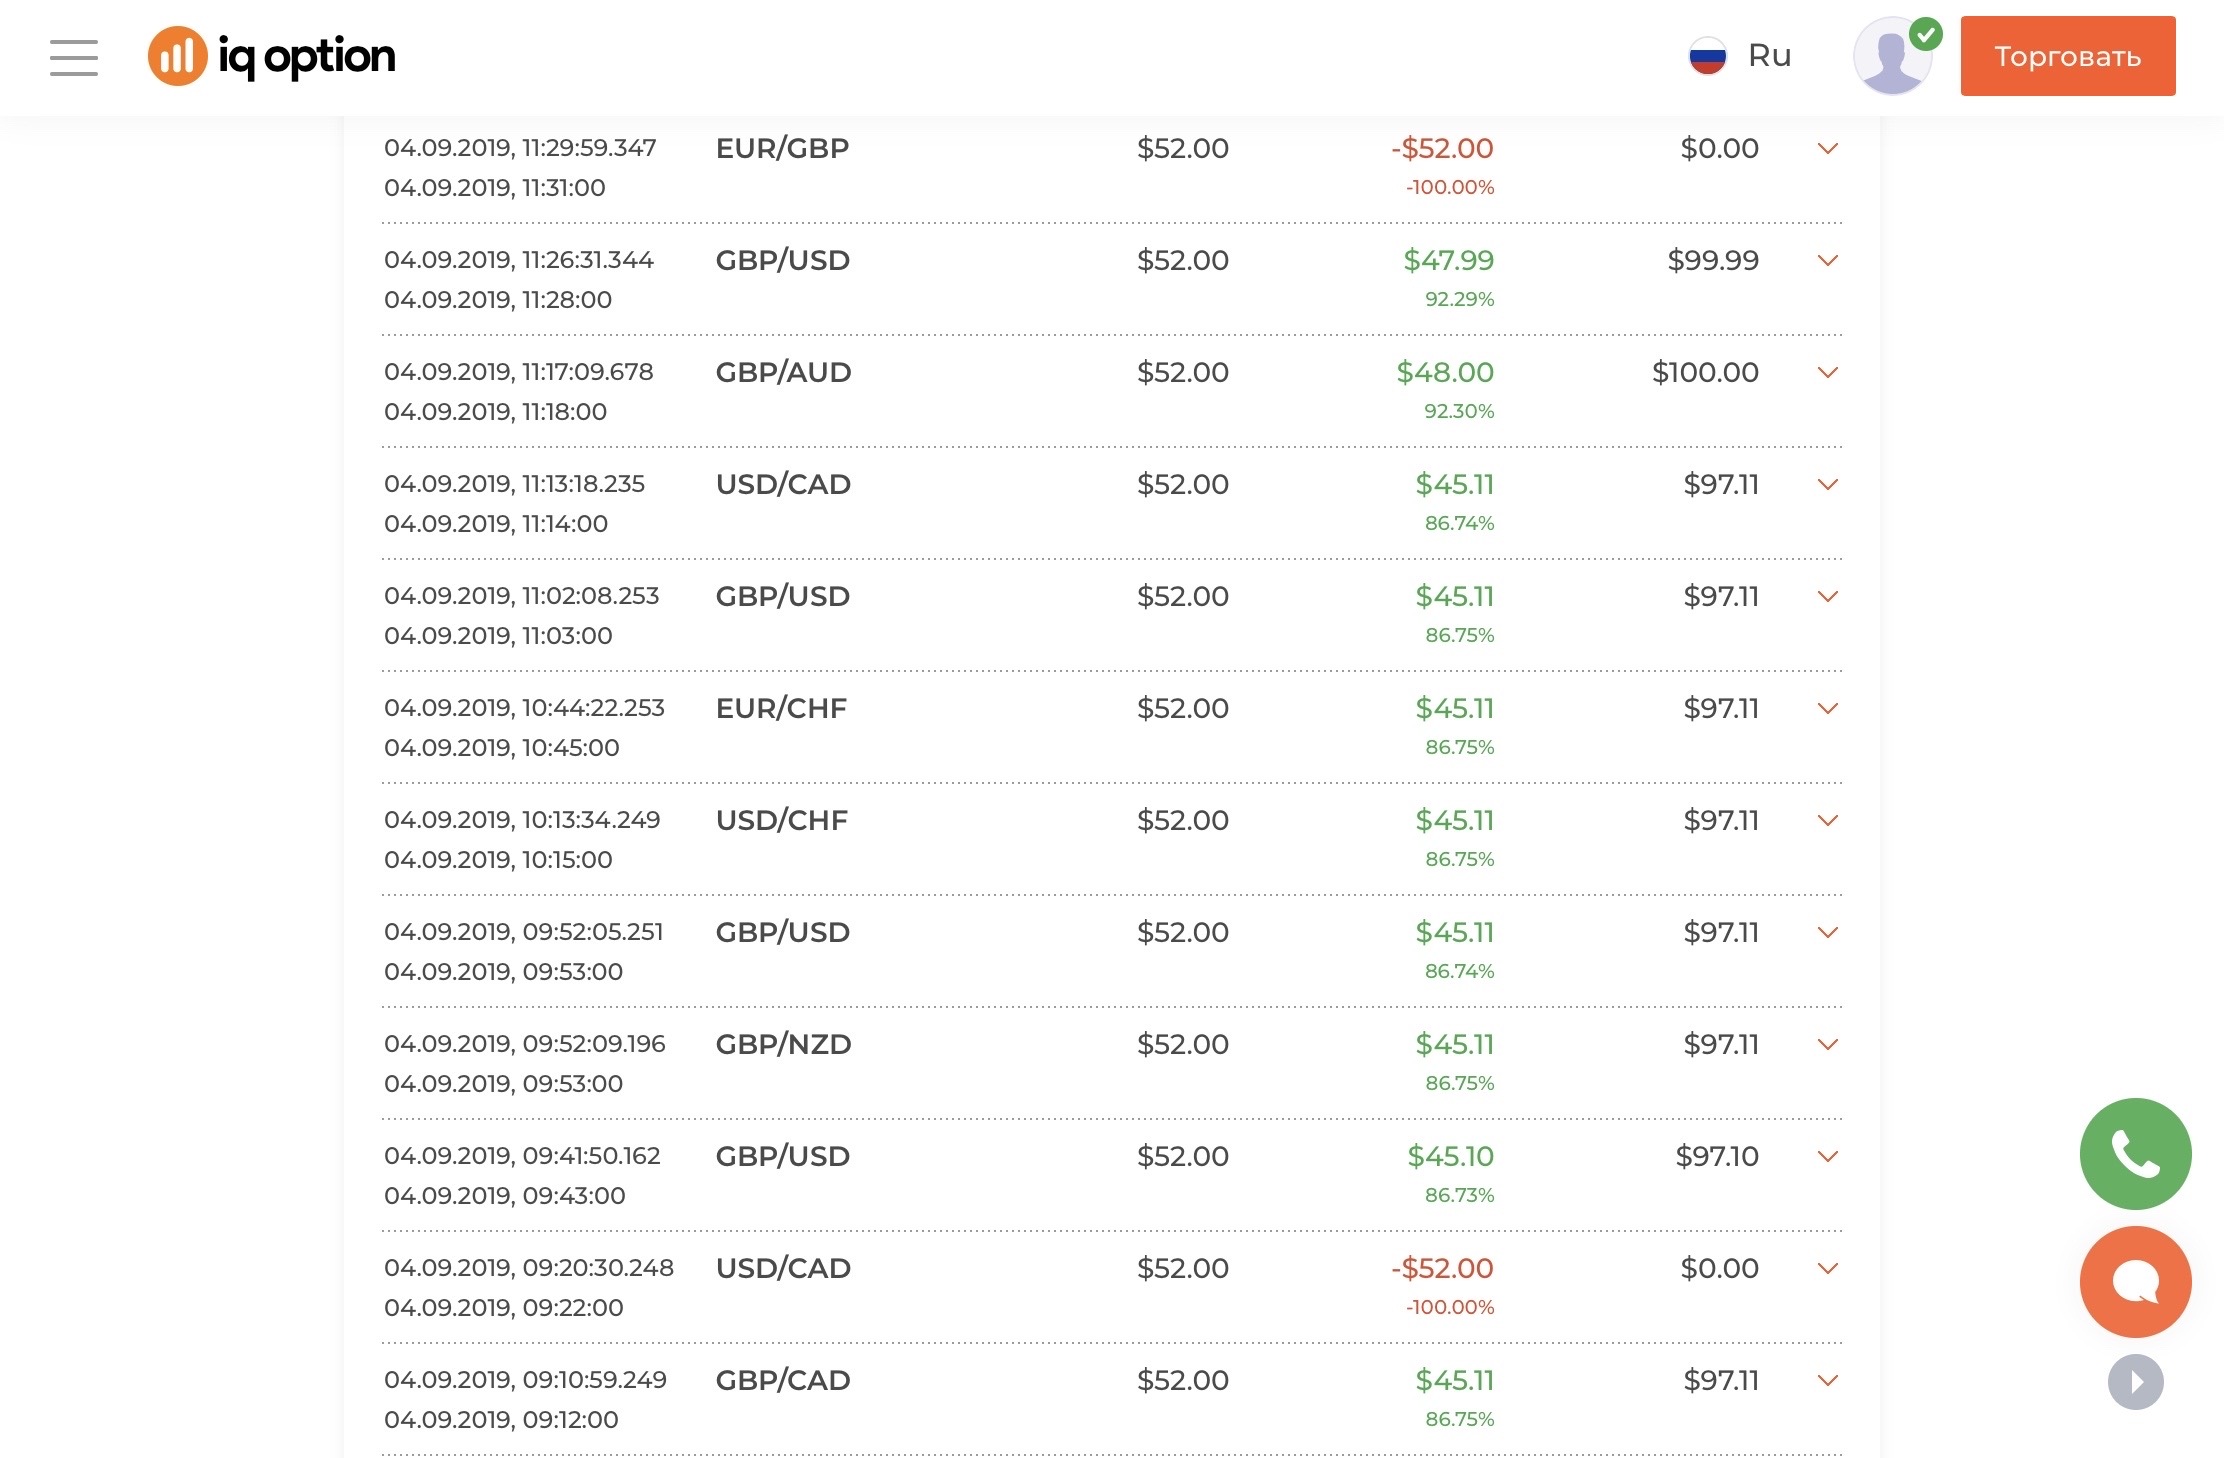
Task: Expand the EUR/CHF trade details
Action: (x=1827, y=709)
